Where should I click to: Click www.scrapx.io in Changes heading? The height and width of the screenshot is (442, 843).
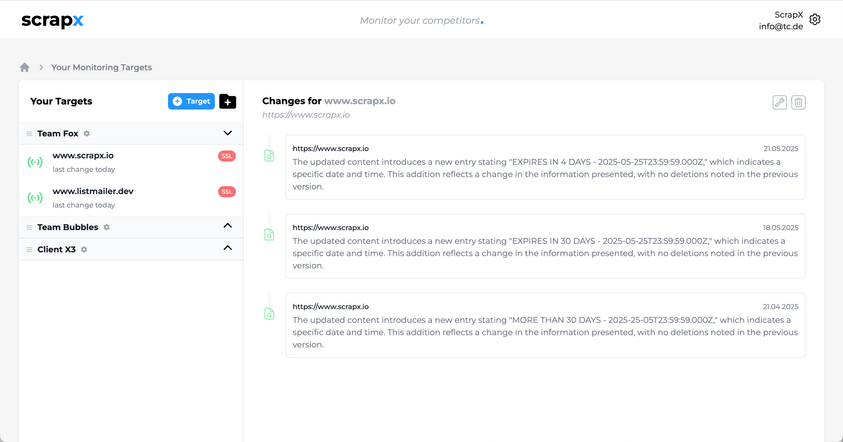tap(360, 101)
